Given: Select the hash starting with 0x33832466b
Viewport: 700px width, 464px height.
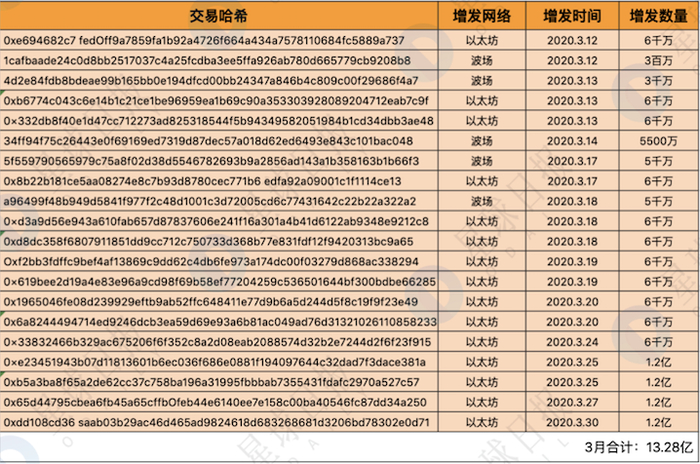Looking at the screenshot, I should click(x=217, y=342).
